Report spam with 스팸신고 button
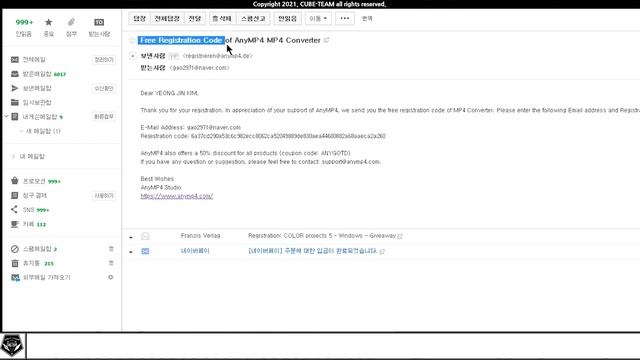The height and width of the screenshot is (360, 640). click(253, 18)
